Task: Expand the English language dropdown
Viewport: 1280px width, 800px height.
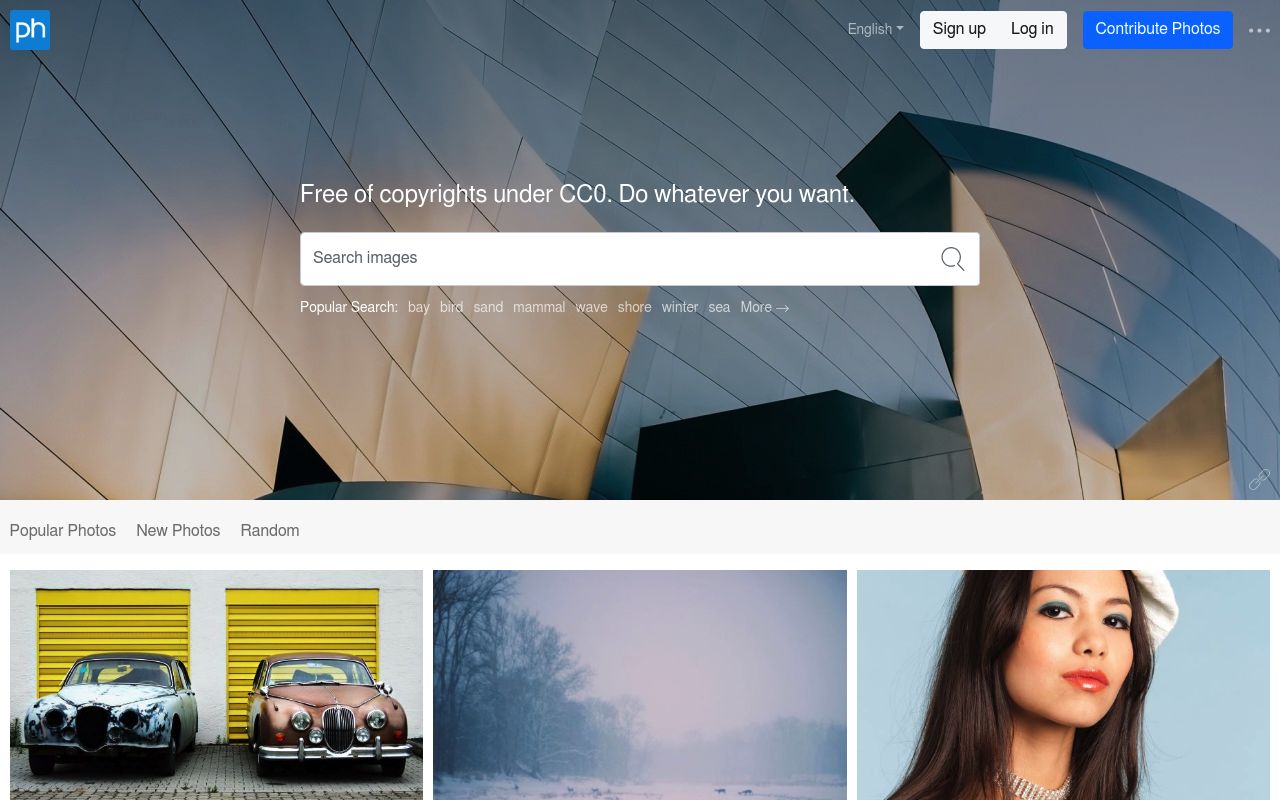Action: pyautogui.click(x=875, y=29)
